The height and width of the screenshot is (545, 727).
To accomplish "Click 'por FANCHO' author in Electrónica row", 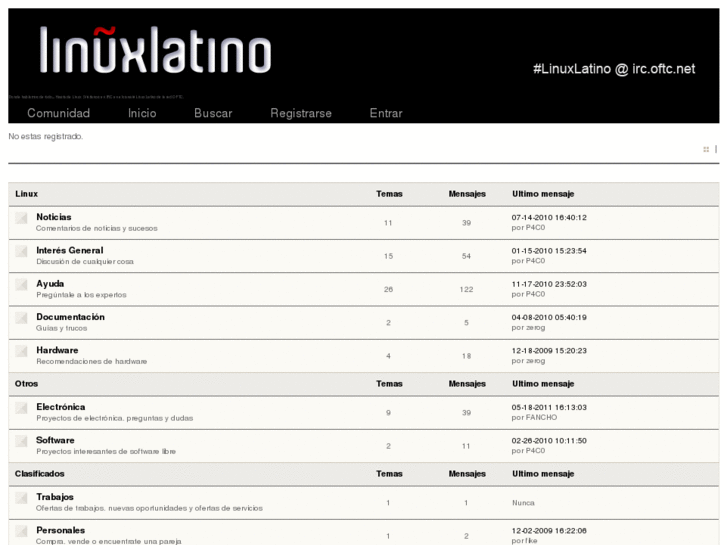I will 534,417.
